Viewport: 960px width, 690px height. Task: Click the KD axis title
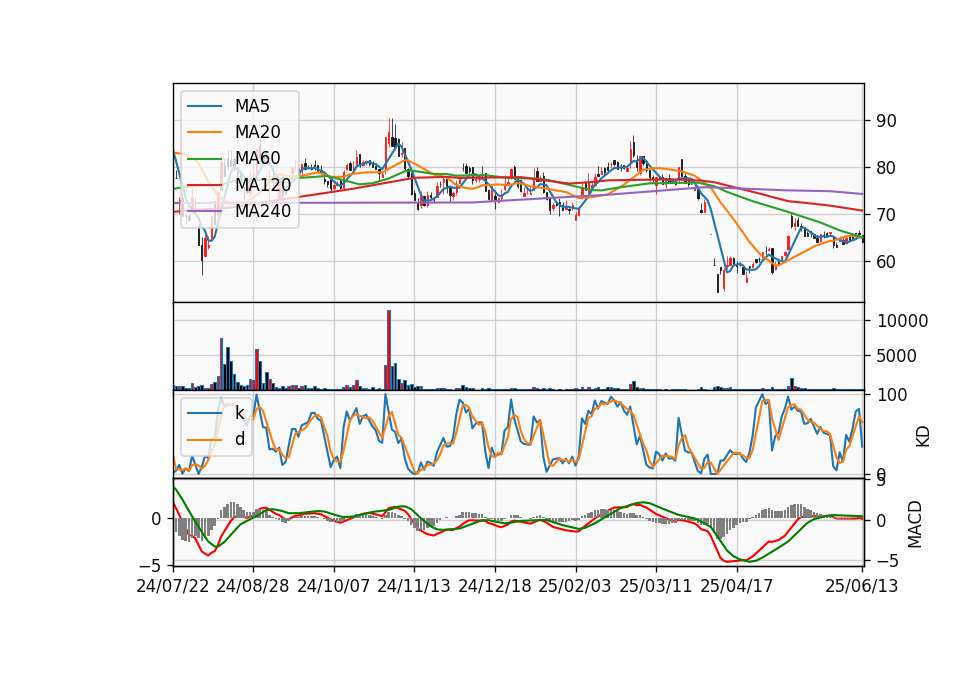pos(923,437)
